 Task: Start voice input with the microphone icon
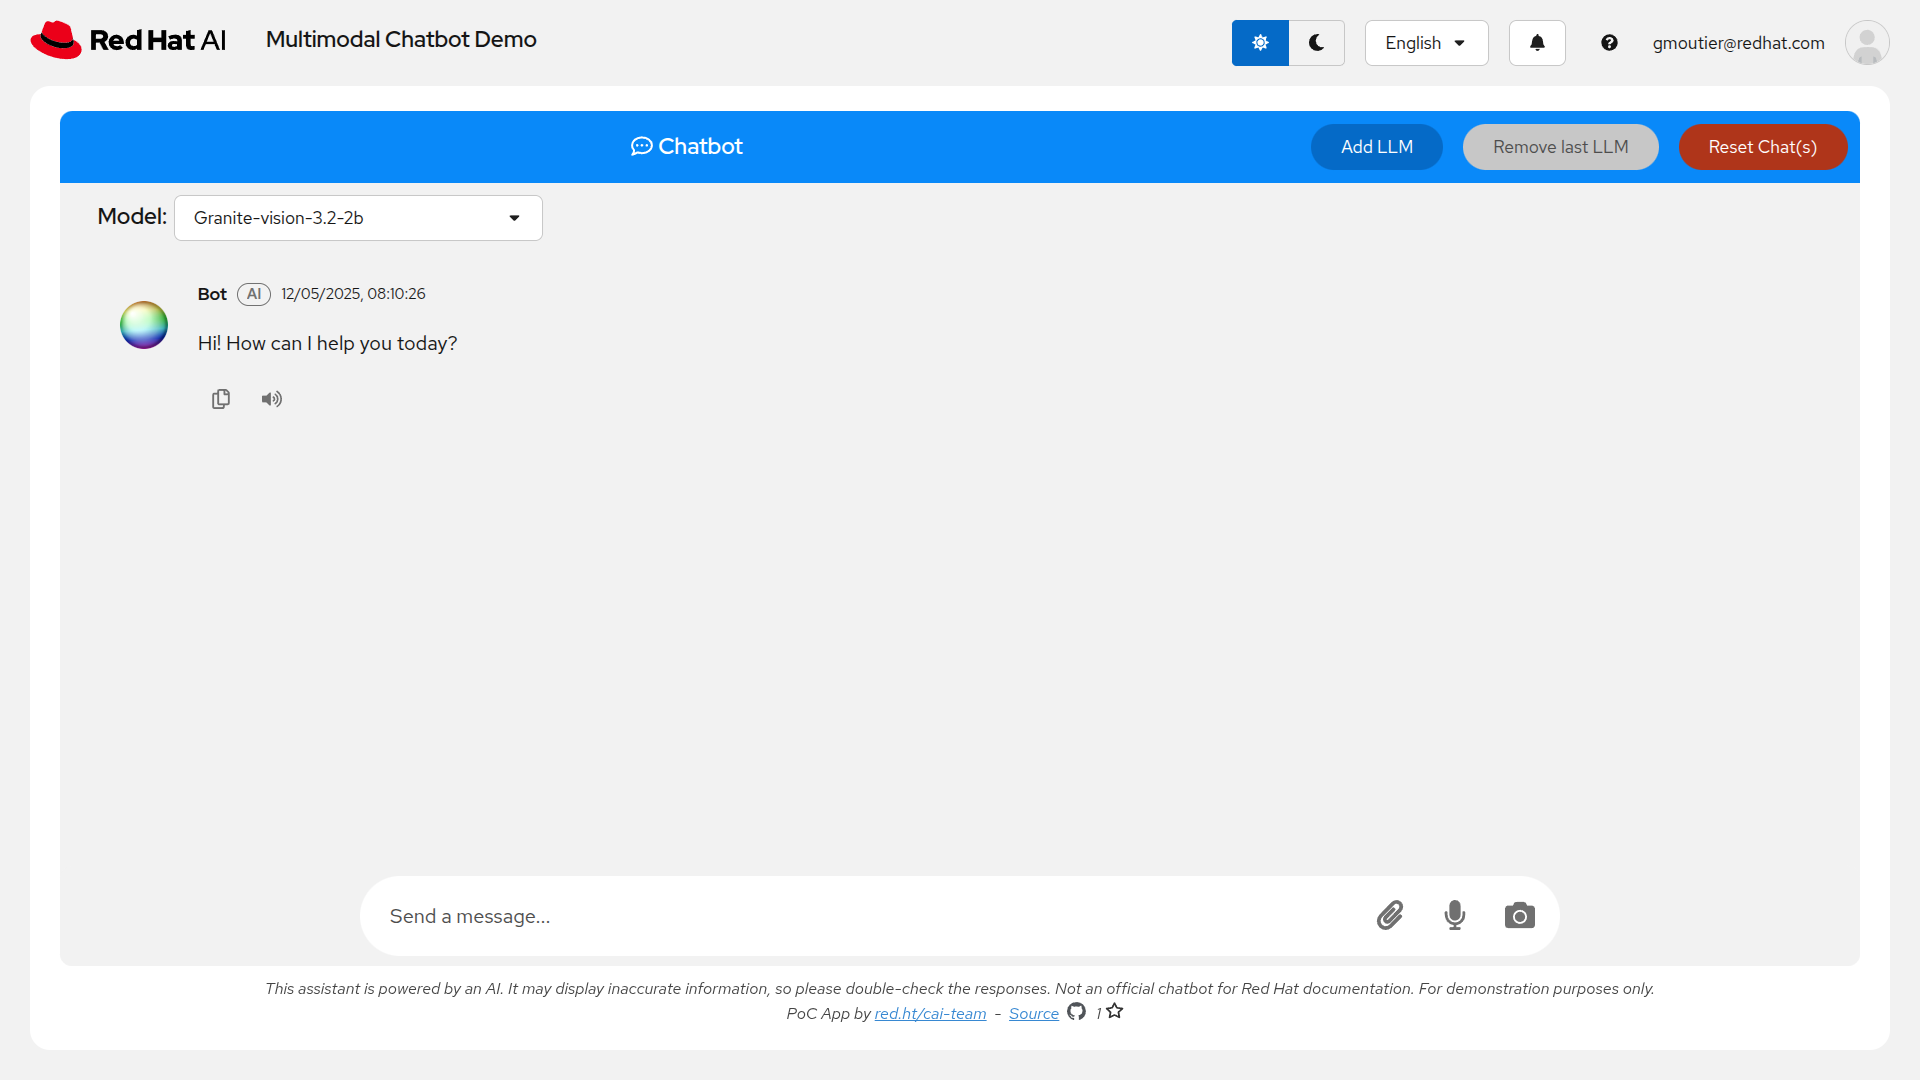click(1455, 915)
